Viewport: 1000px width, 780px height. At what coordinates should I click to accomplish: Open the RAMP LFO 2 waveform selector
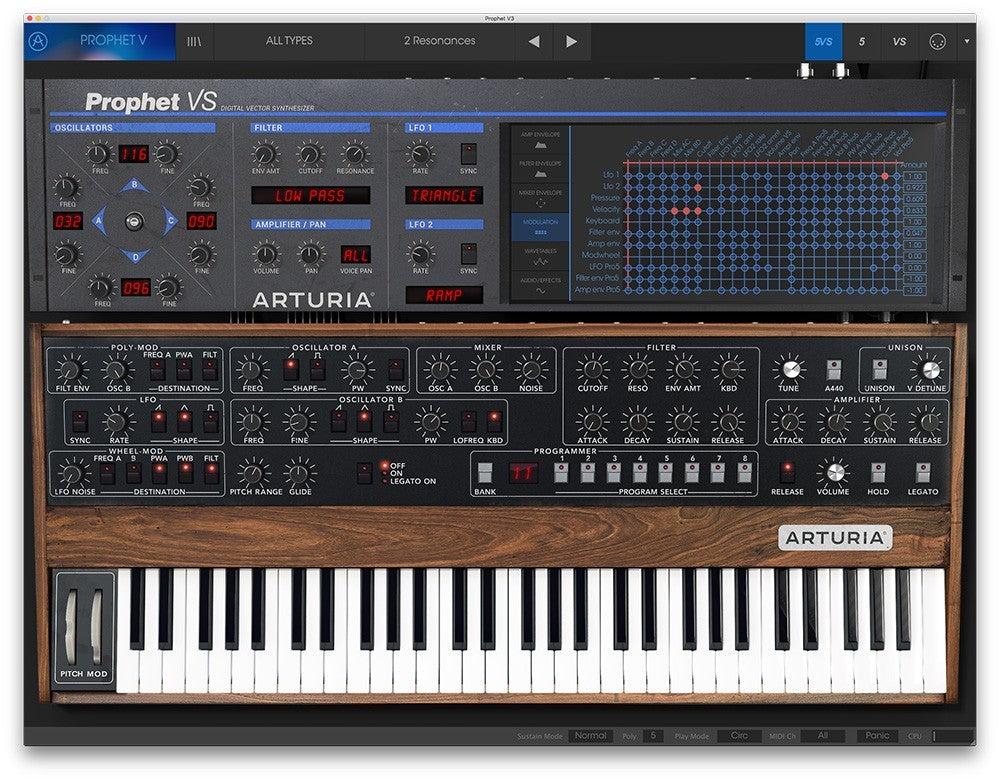pyautogui.click(x=444, y=295)
